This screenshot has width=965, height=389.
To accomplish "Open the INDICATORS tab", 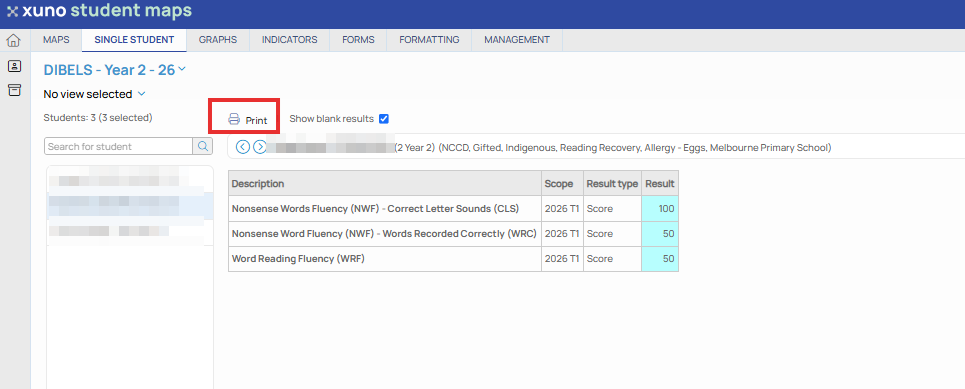I will coord(289,40).
